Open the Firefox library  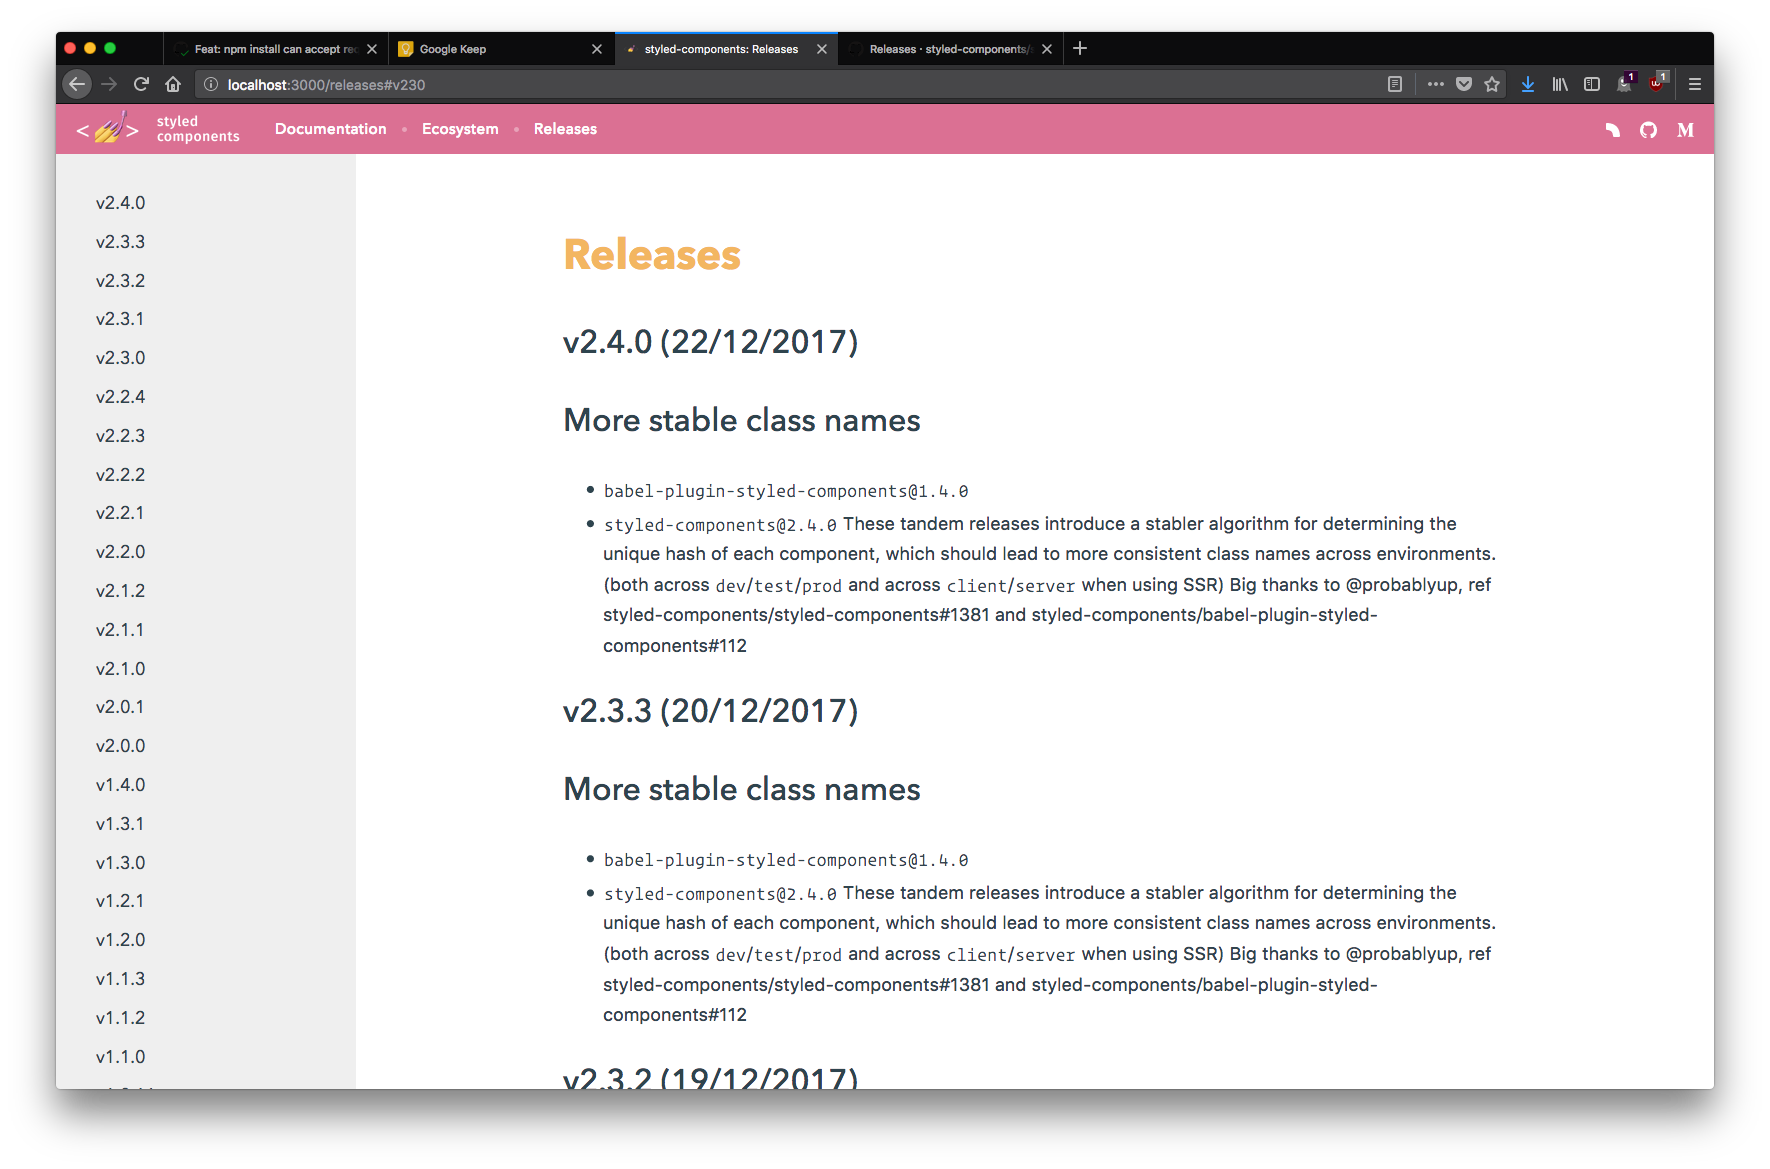tap(1560, 85)
